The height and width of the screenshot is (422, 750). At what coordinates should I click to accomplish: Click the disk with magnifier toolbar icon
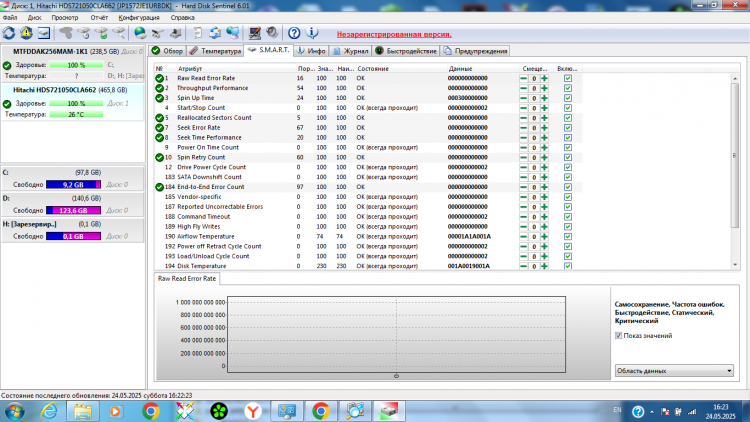click(x=119, y=33)
